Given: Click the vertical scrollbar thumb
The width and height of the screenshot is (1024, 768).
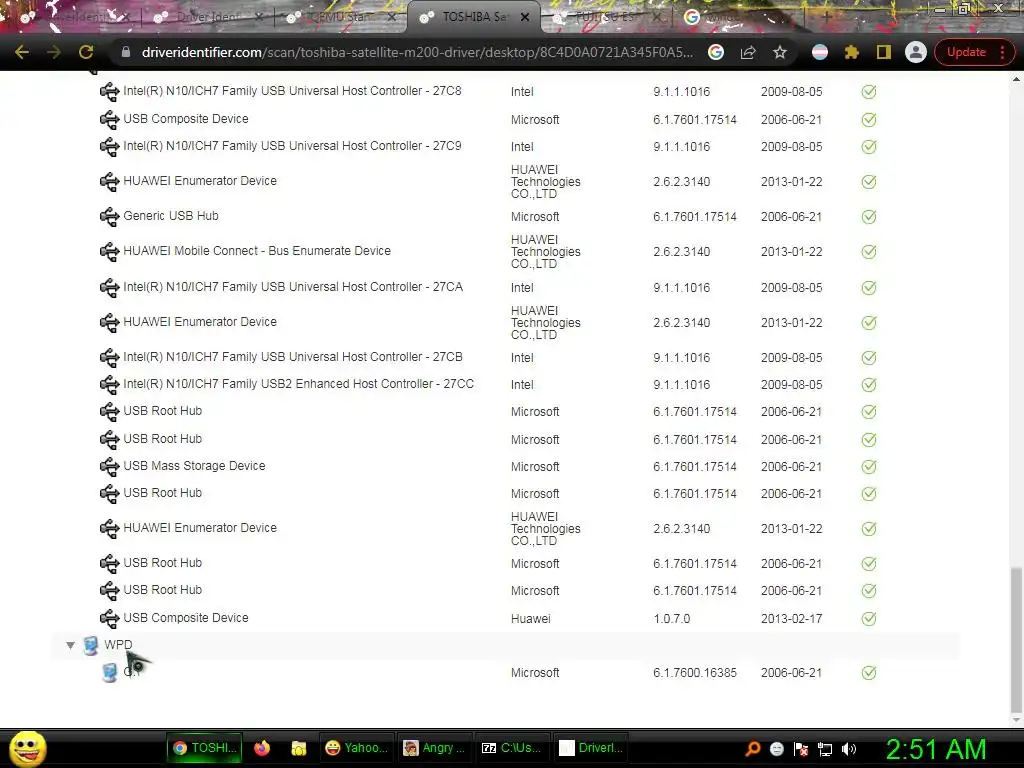Looking at the screenshot, I should (1016, 640).
